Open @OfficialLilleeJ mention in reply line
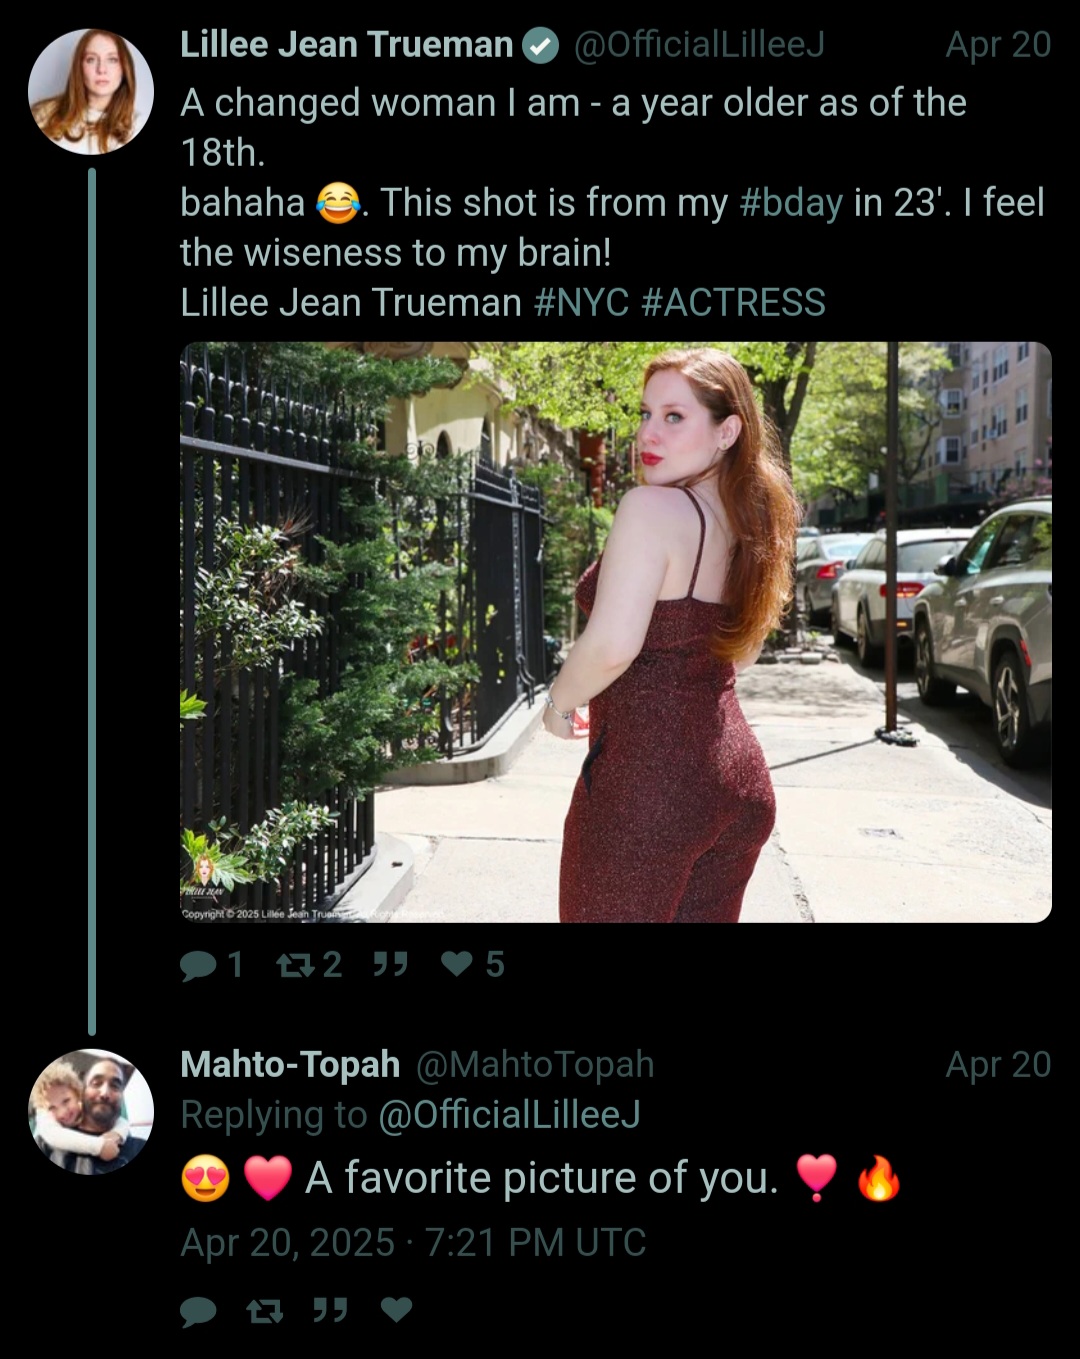This screenshot has width=1080, height=1359. [x=509, y=1115]
